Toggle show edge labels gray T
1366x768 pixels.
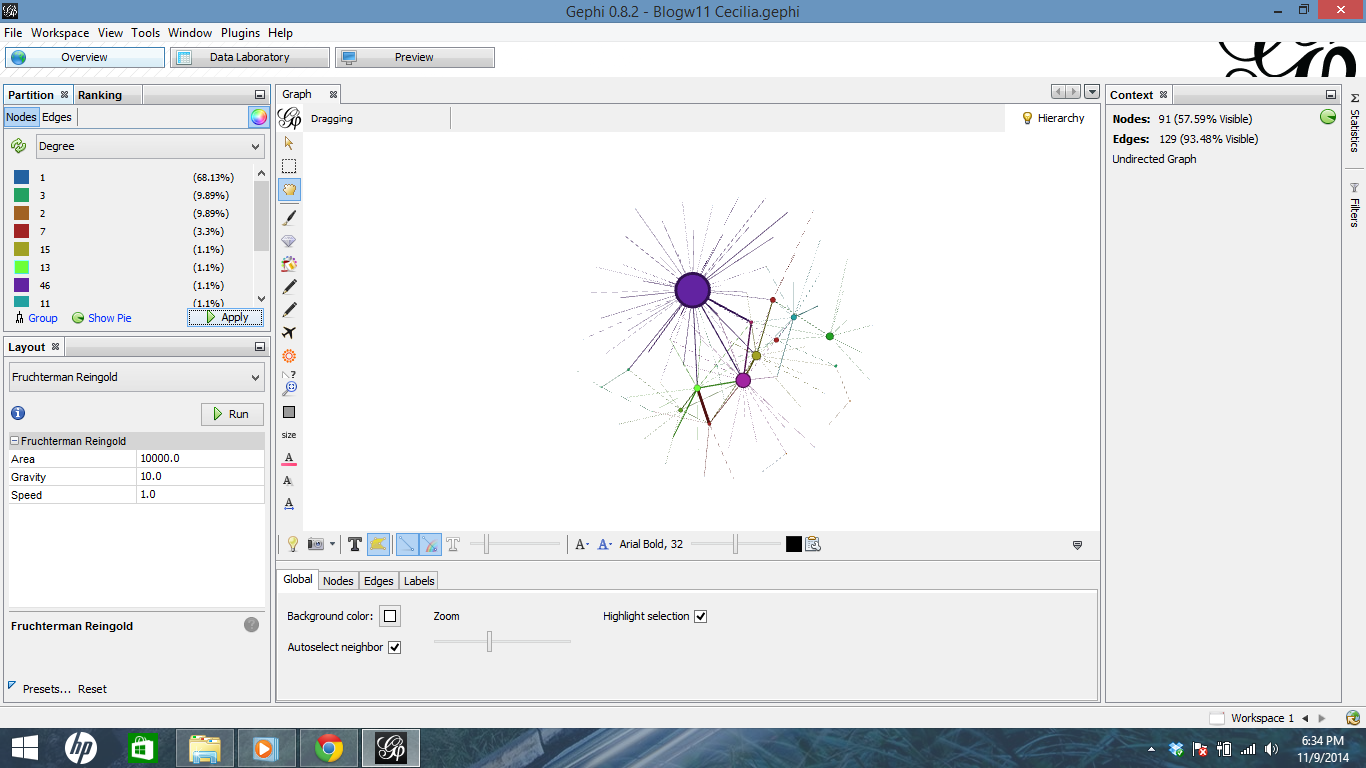[453, 544]
